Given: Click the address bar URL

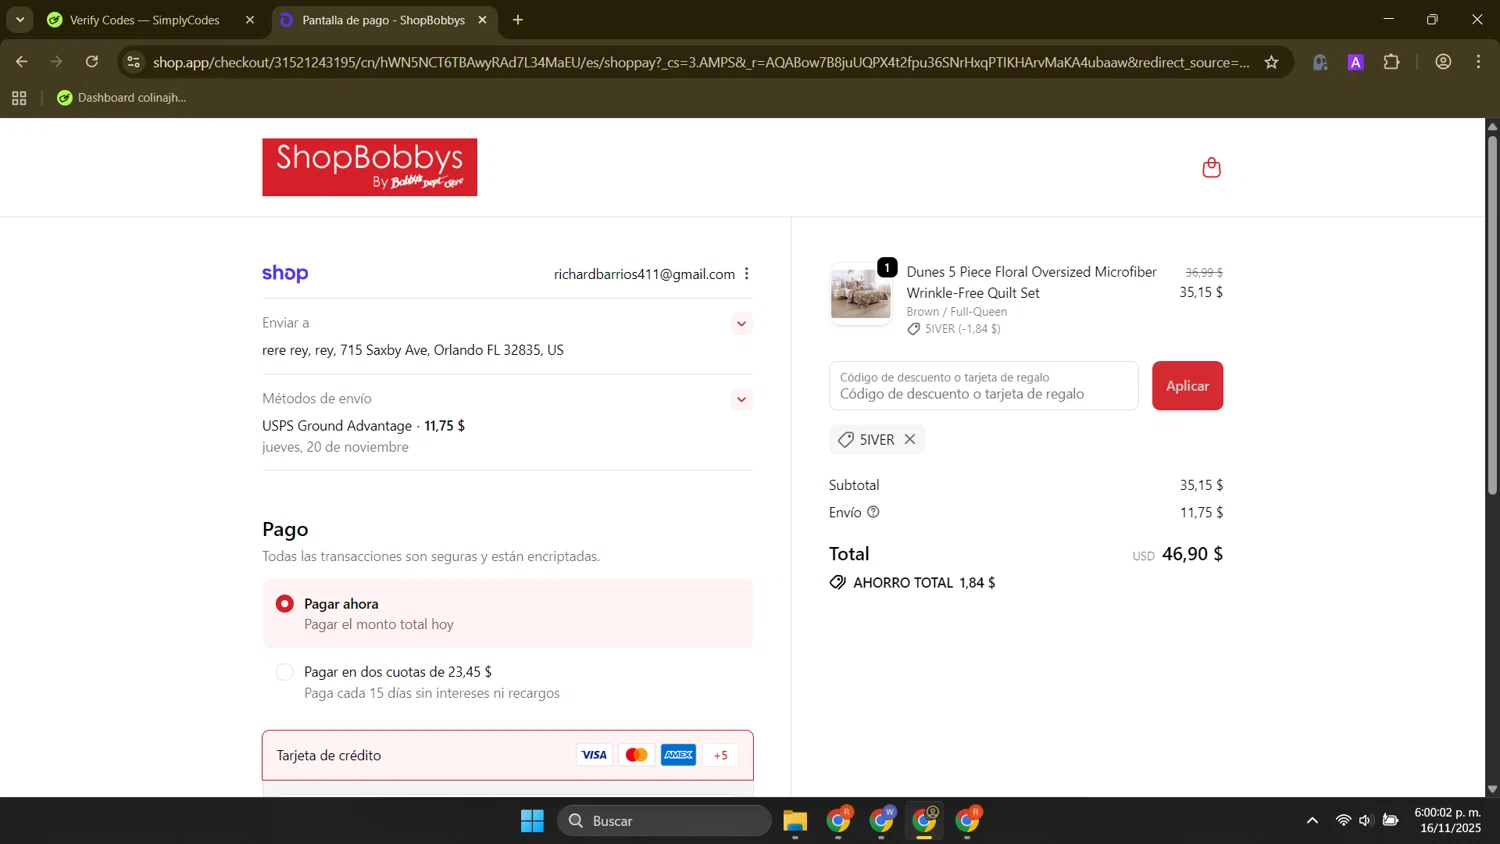Looking at the screenshot, I should click(x=700, y=62).
